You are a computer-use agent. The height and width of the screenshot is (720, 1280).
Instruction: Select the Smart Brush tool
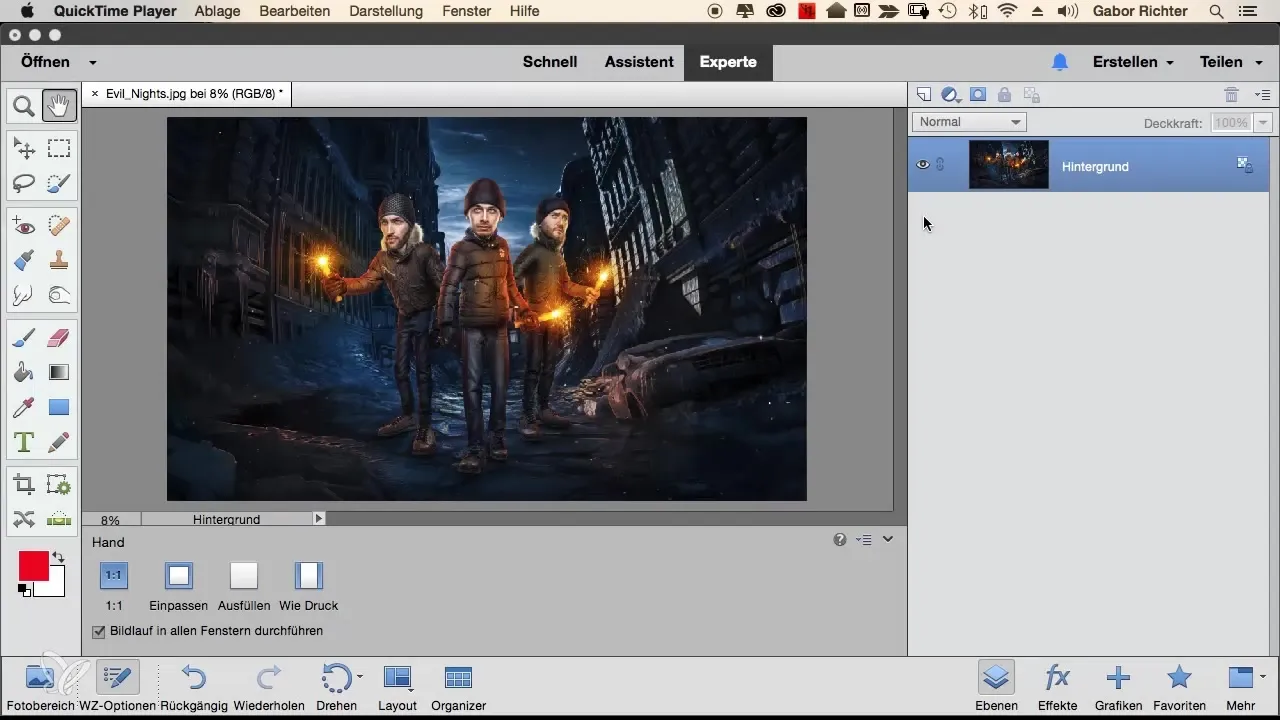point(23,261)
